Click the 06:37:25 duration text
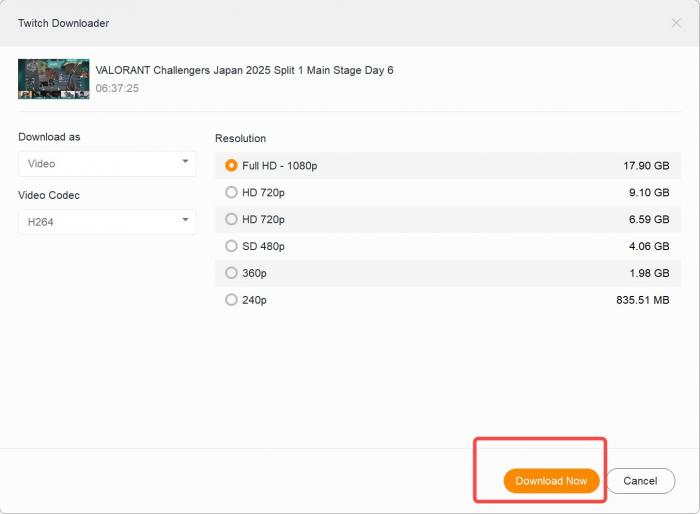 pyautogui.click(x=117, y=88)
